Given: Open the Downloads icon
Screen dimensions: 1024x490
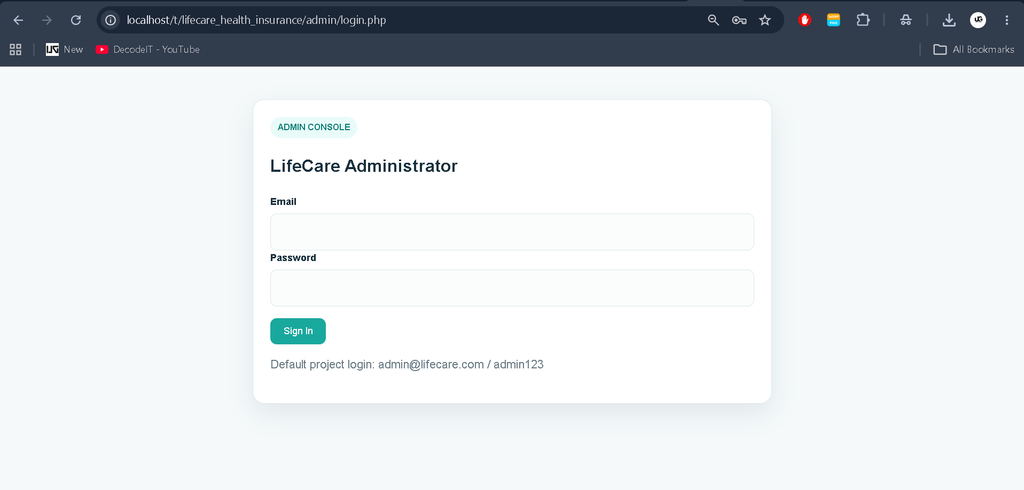Looking at the screenshot, I should point(949,20).
